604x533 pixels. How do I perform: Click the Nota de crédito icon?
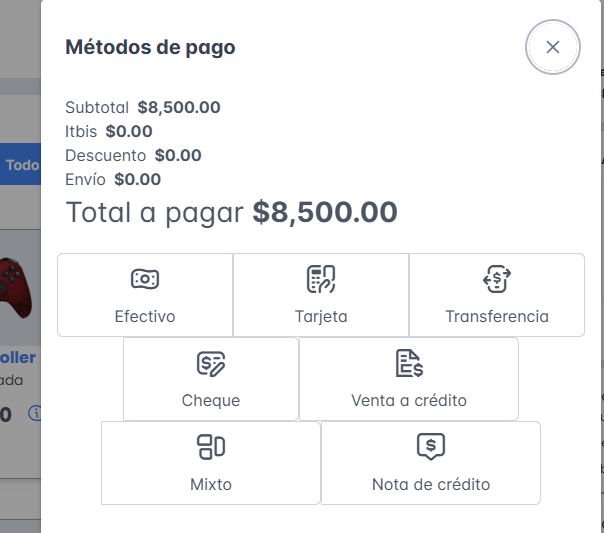pos(431,446)
